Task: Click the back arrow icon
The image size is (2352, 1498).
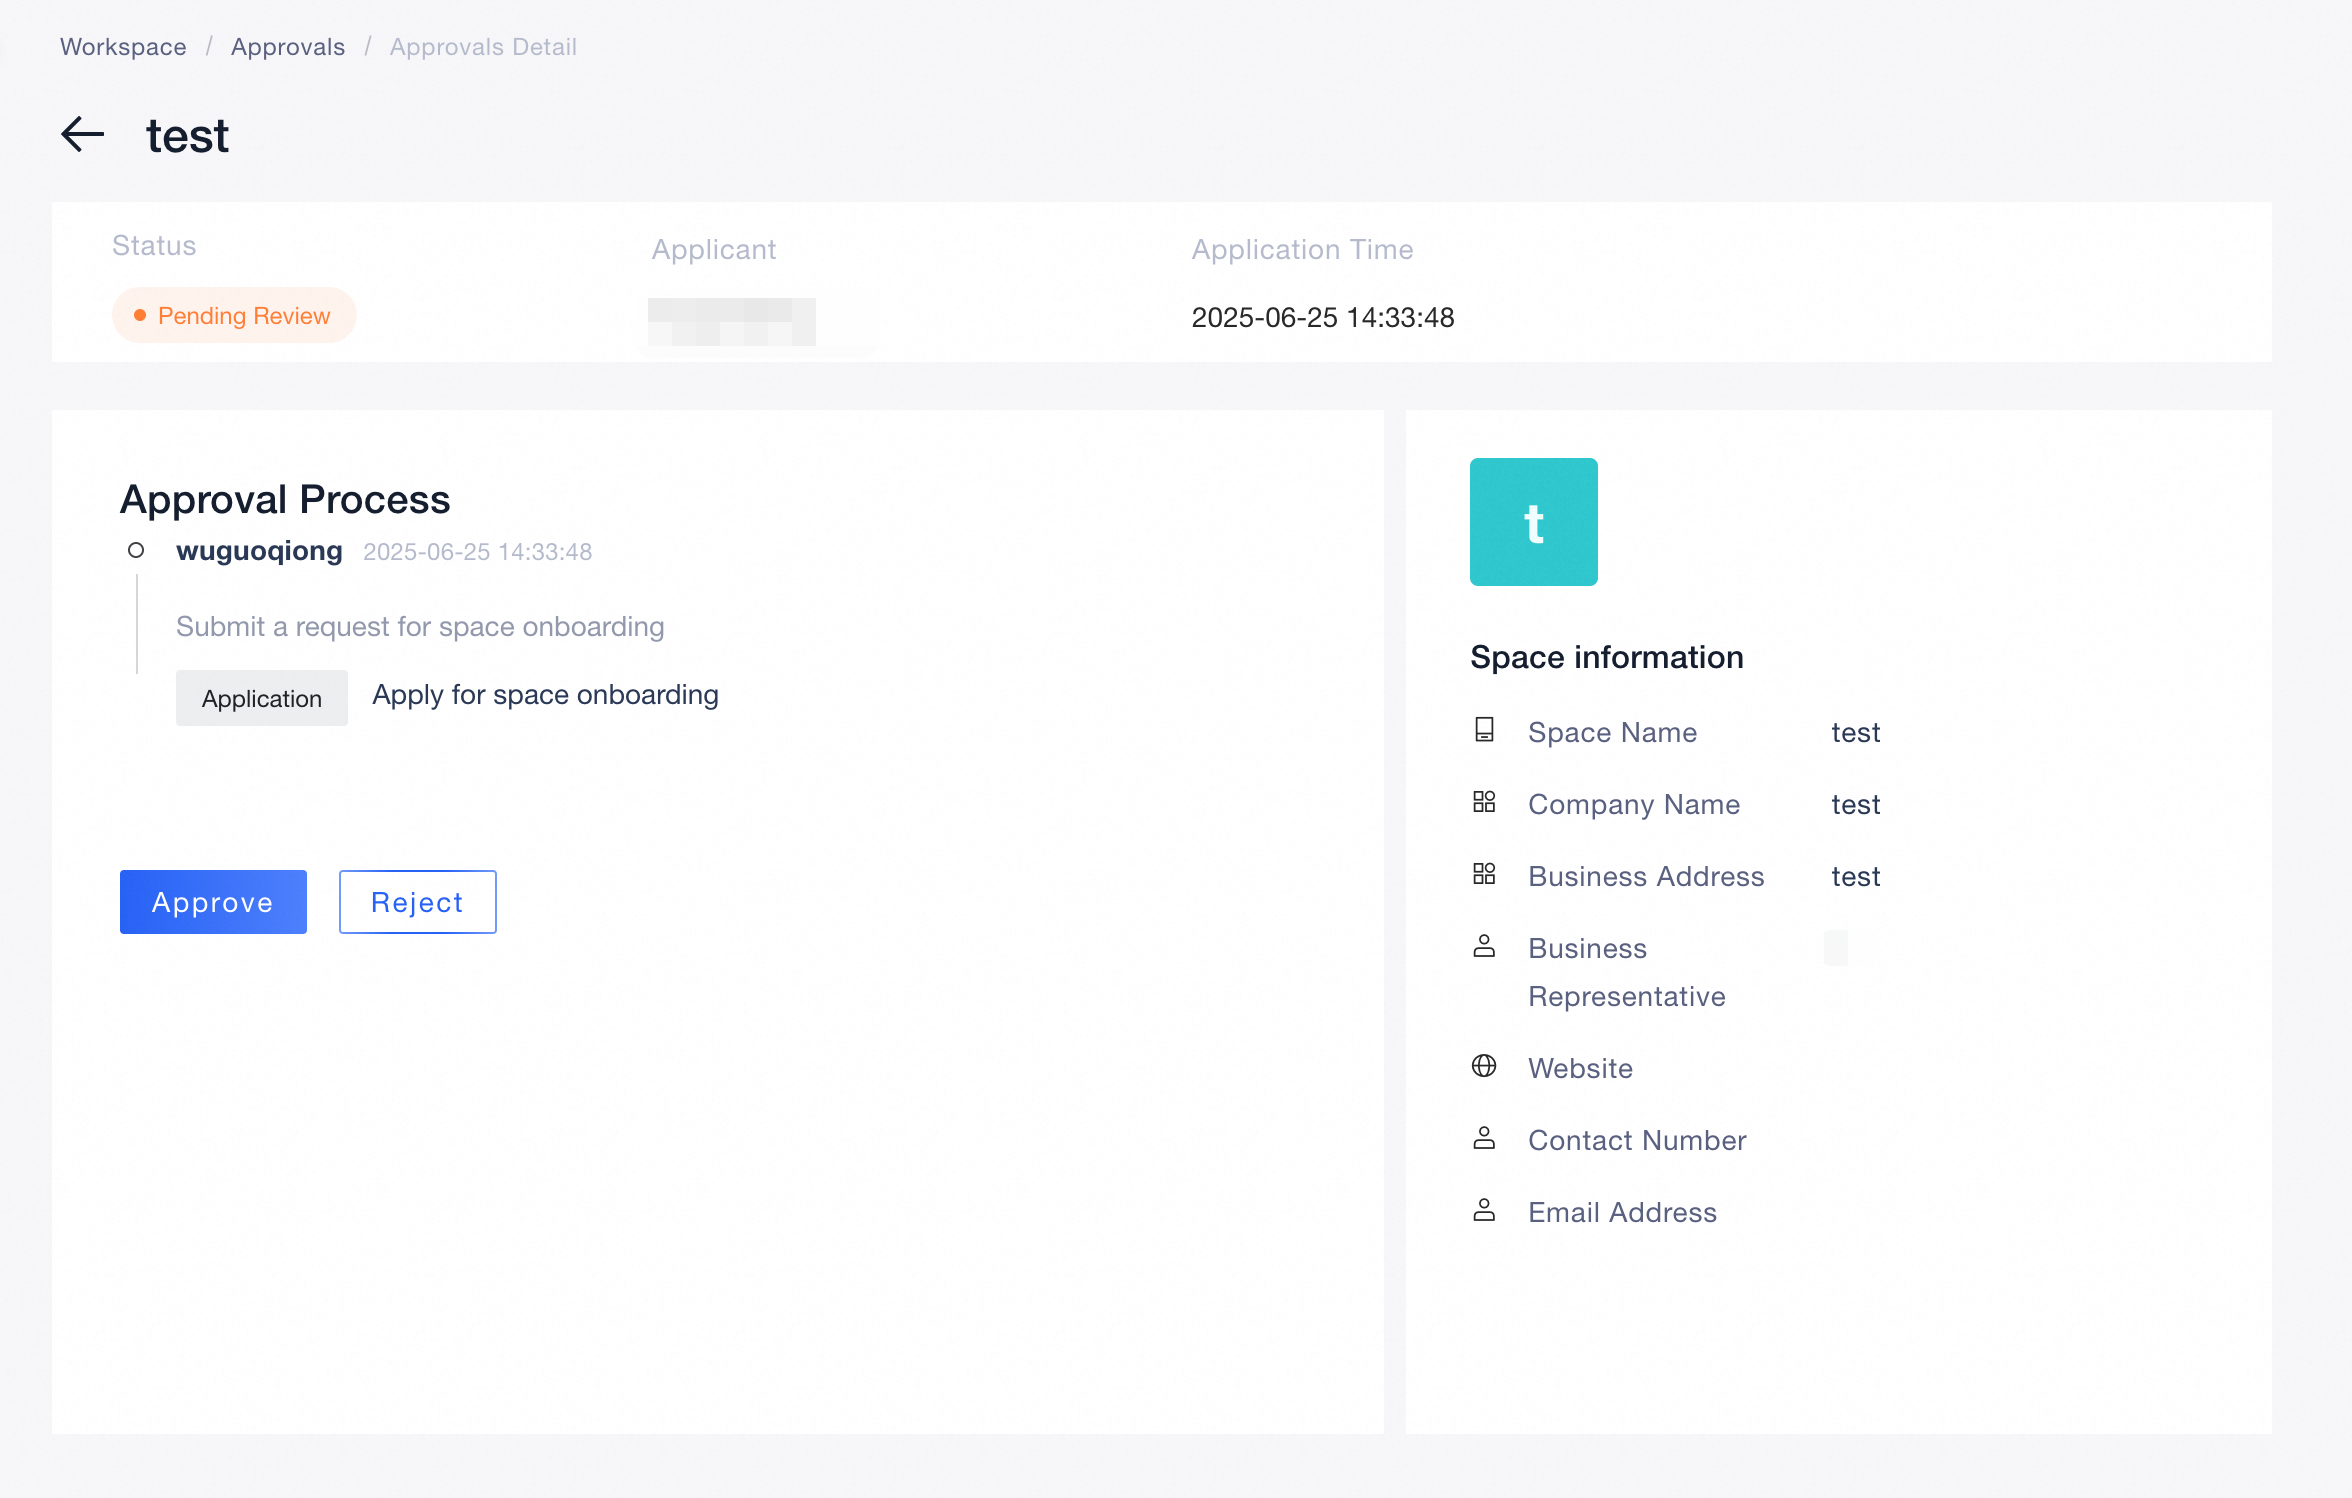Action: [x=83, y=134]
